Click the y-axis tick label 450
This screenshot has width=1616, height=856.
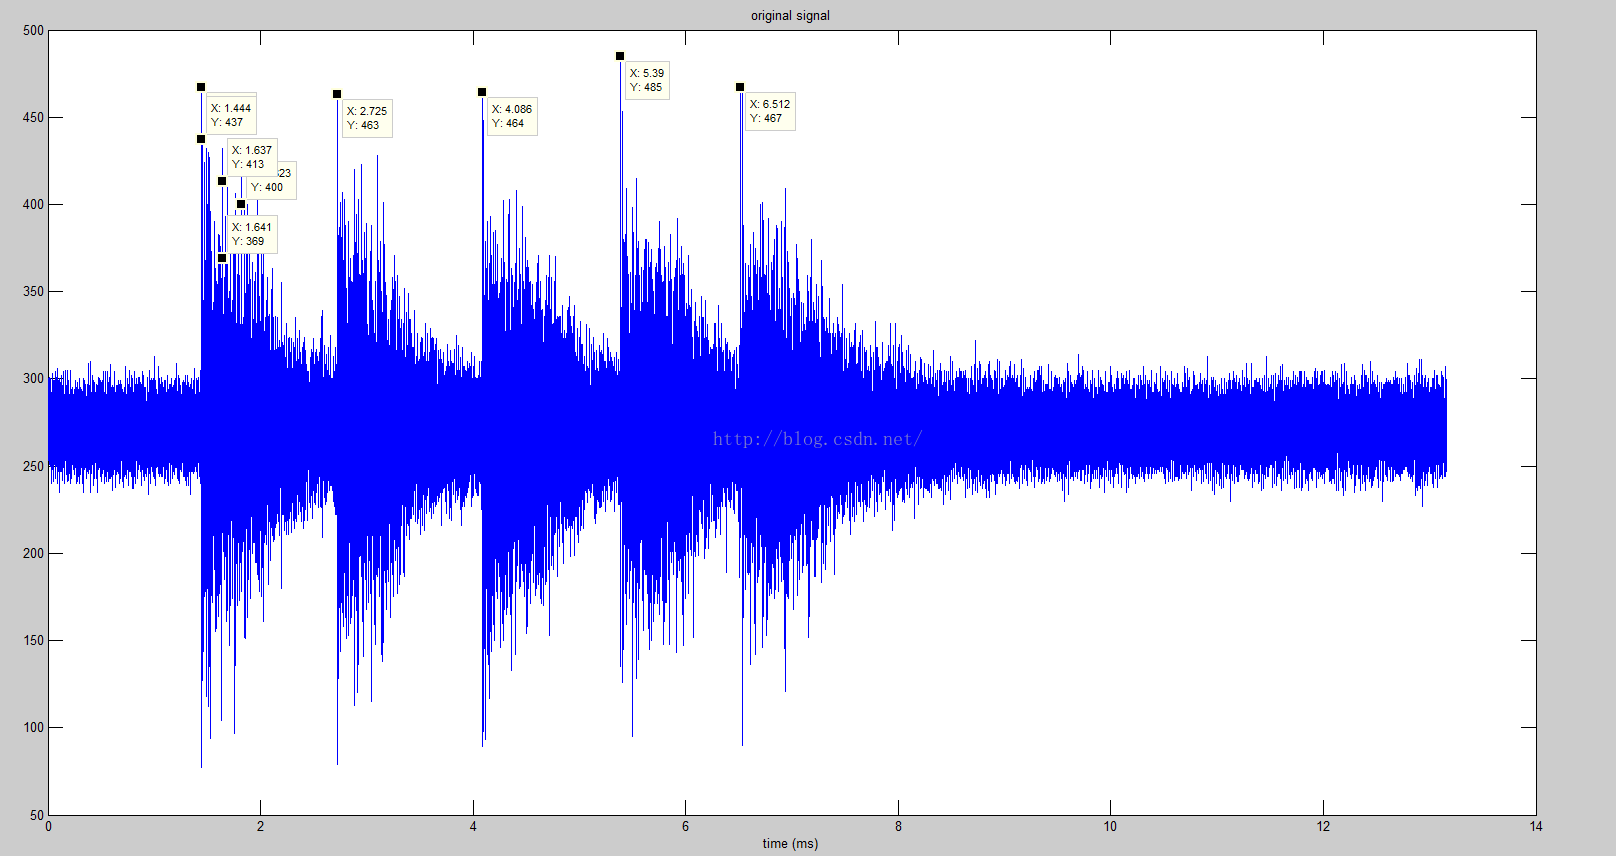(x=33, y=117)
